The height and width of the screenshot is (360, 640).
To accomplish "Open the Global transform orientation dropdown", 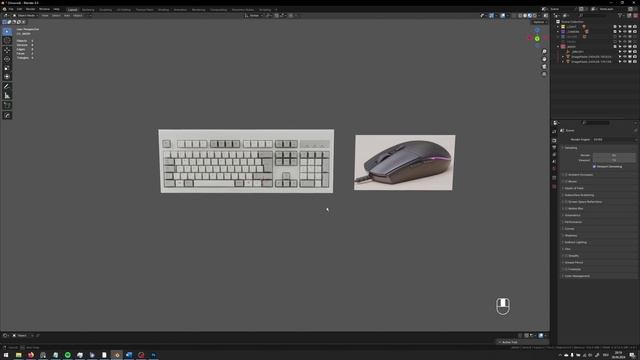I will click(x=253, y=16).
